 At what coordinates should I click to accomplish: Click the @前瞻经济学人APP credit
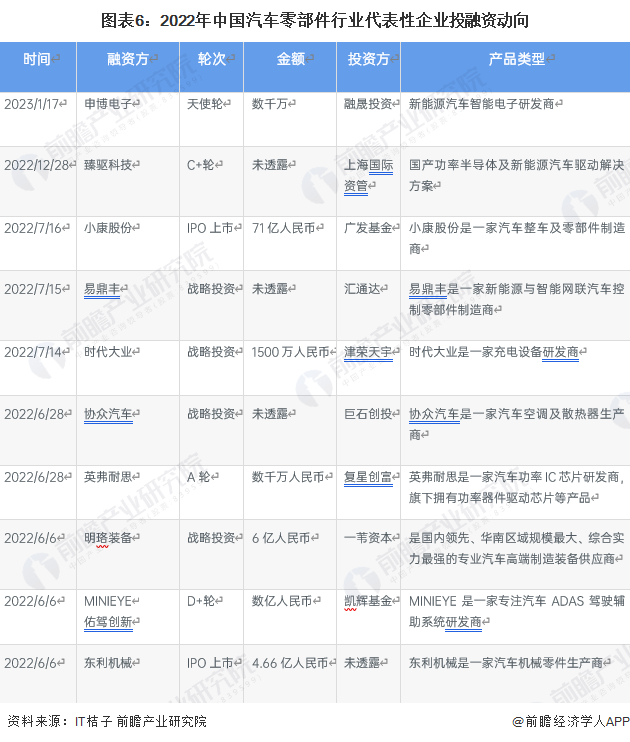pyautogui.click(x=571, y=722)
